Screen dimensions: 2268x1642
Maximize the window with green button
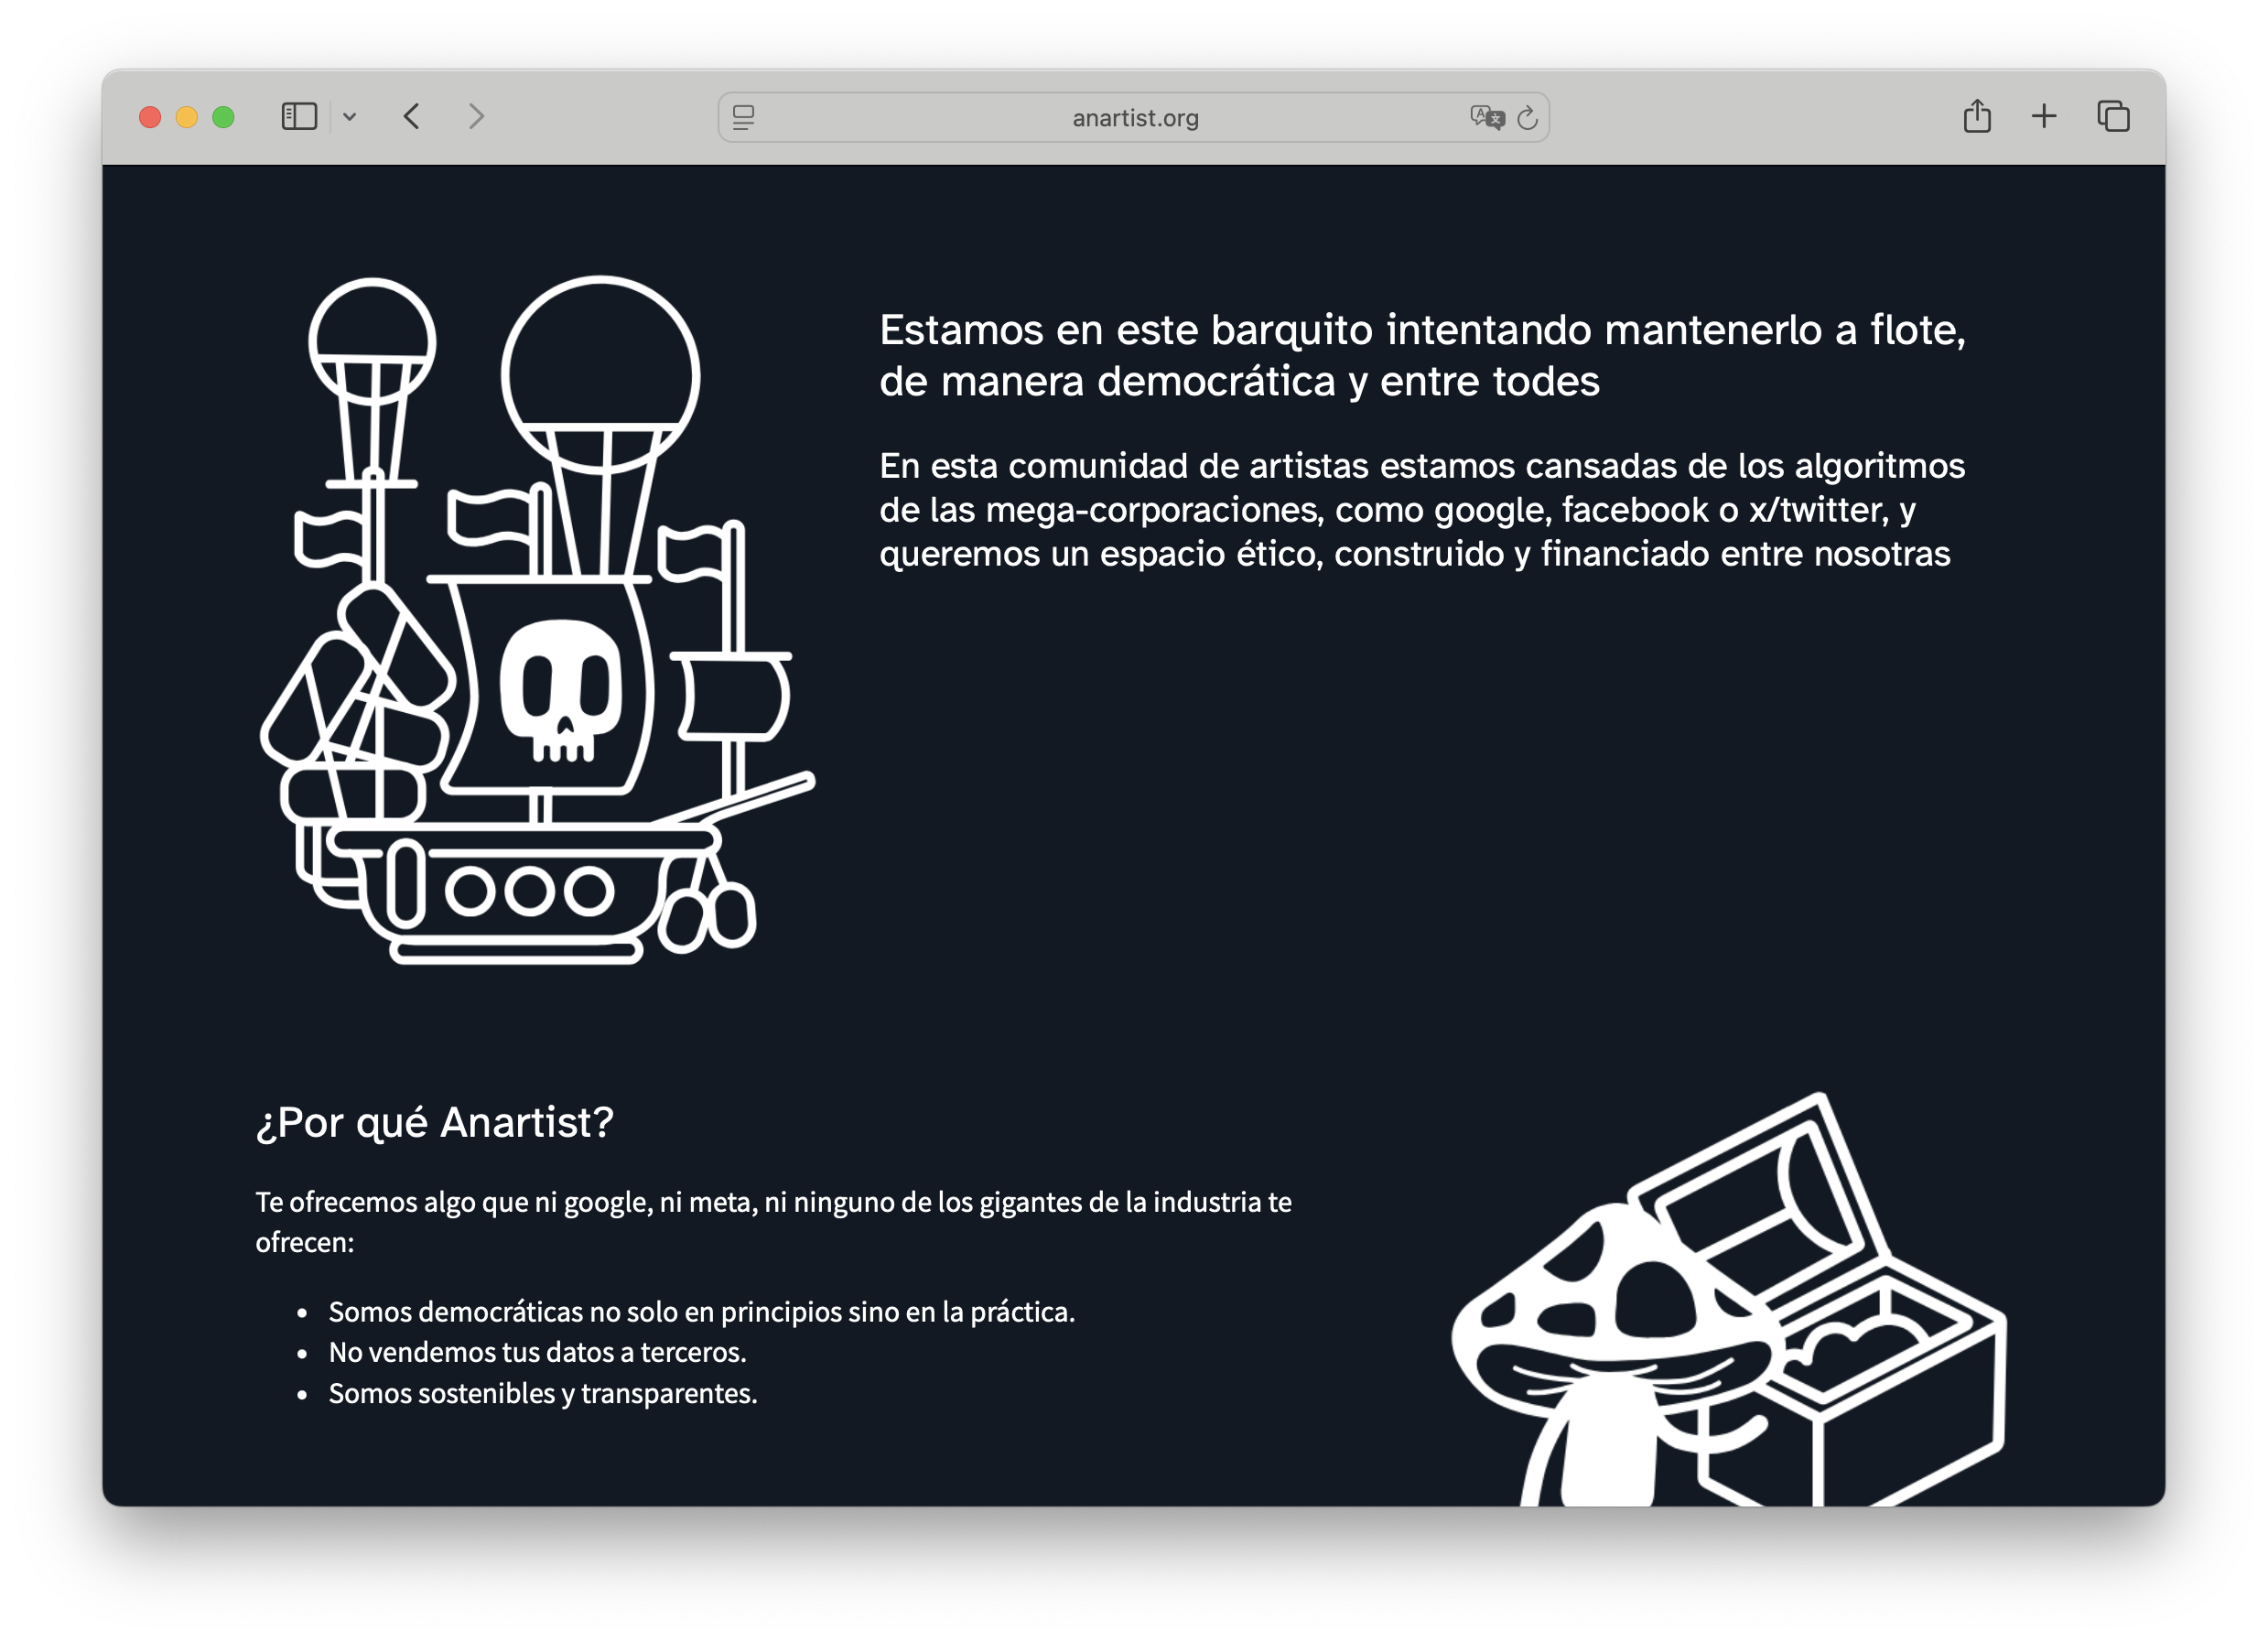(224, 117)
